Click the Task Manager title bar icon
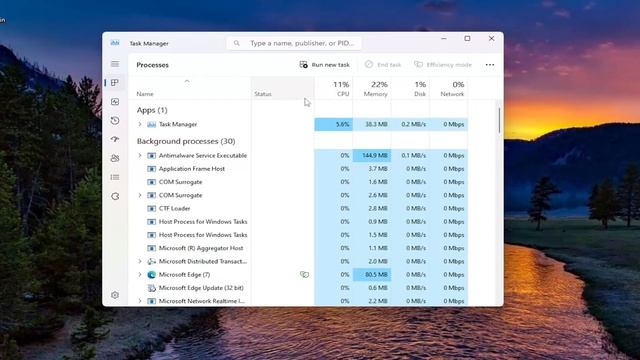This screenshot has width=640, height=360. pyautogui.click(x=115, y=43)
